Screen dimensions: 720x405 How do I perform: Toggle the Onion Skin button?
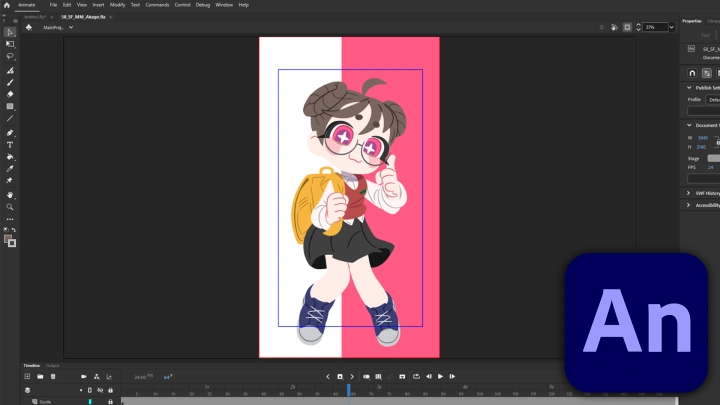(366, 377)
